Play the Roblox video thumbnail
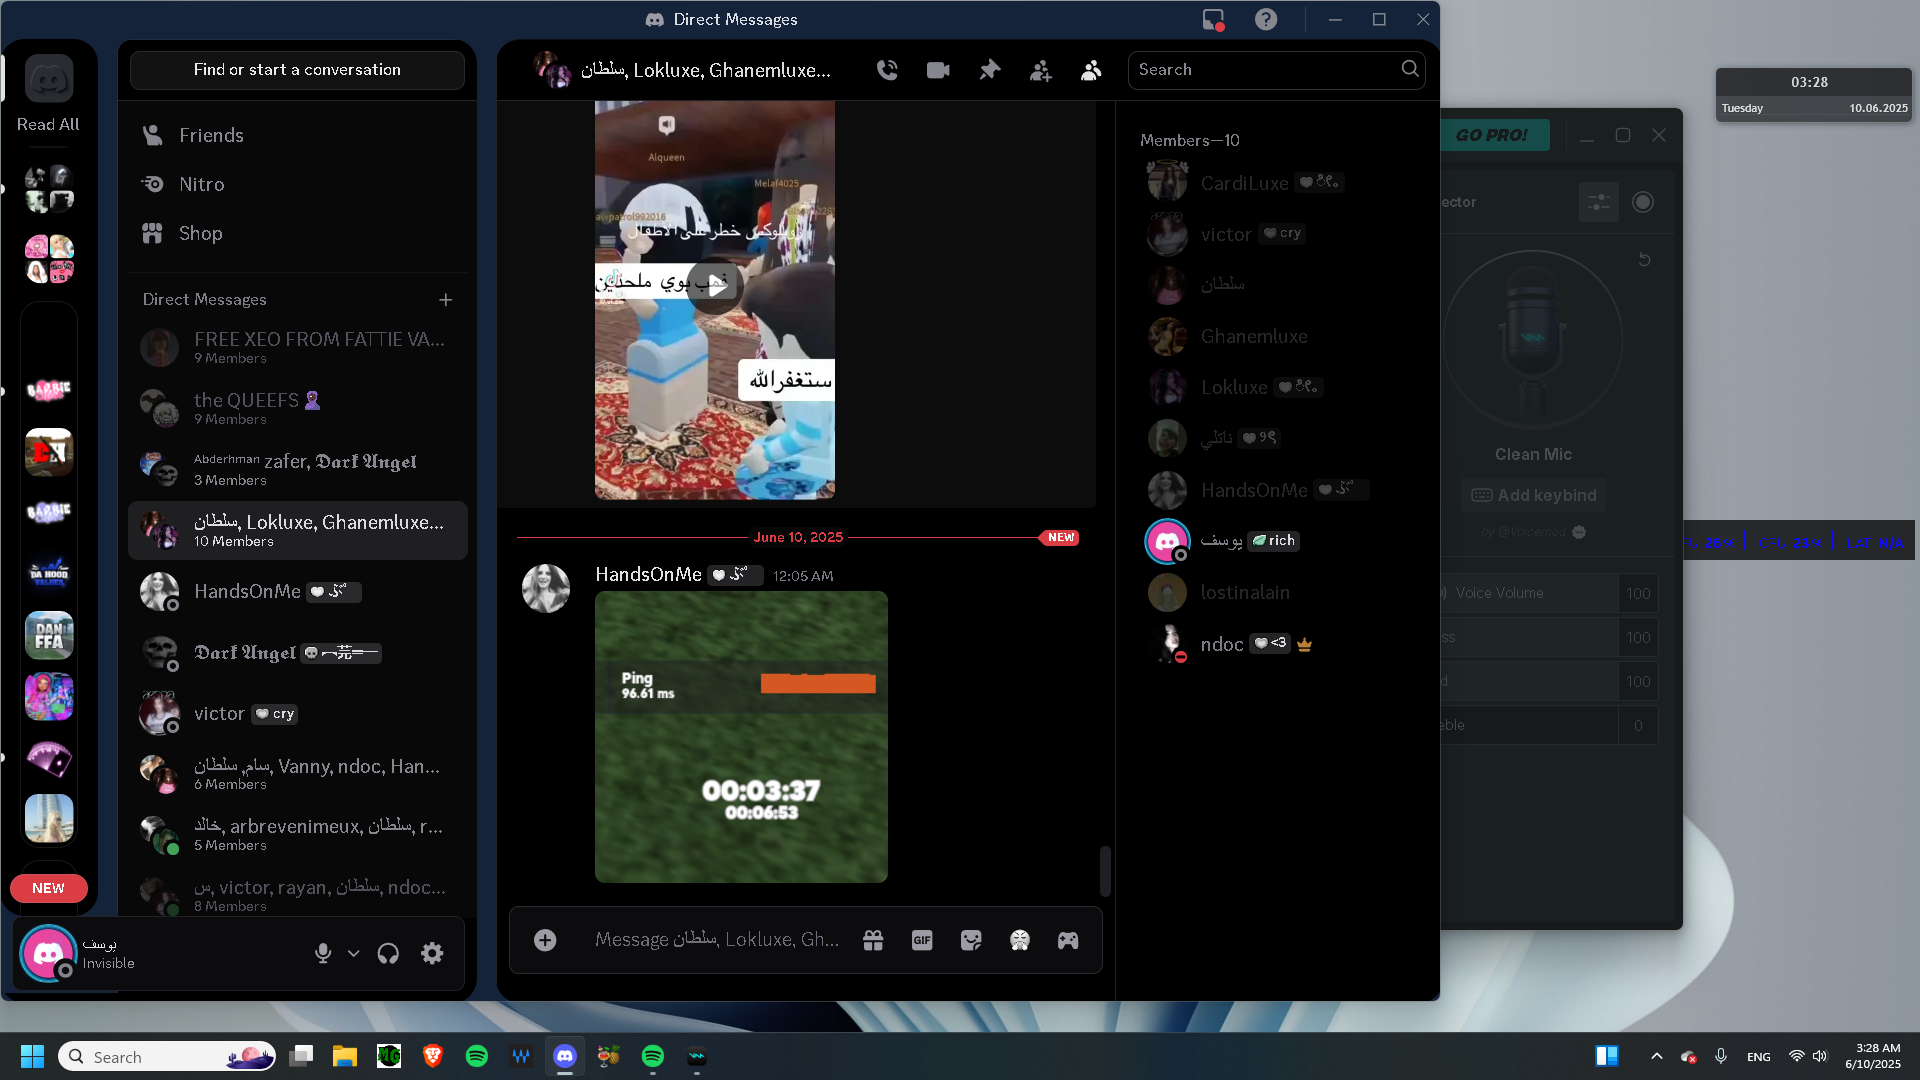The width and height of the screenshot is (1920, 1080). [714, 286]
